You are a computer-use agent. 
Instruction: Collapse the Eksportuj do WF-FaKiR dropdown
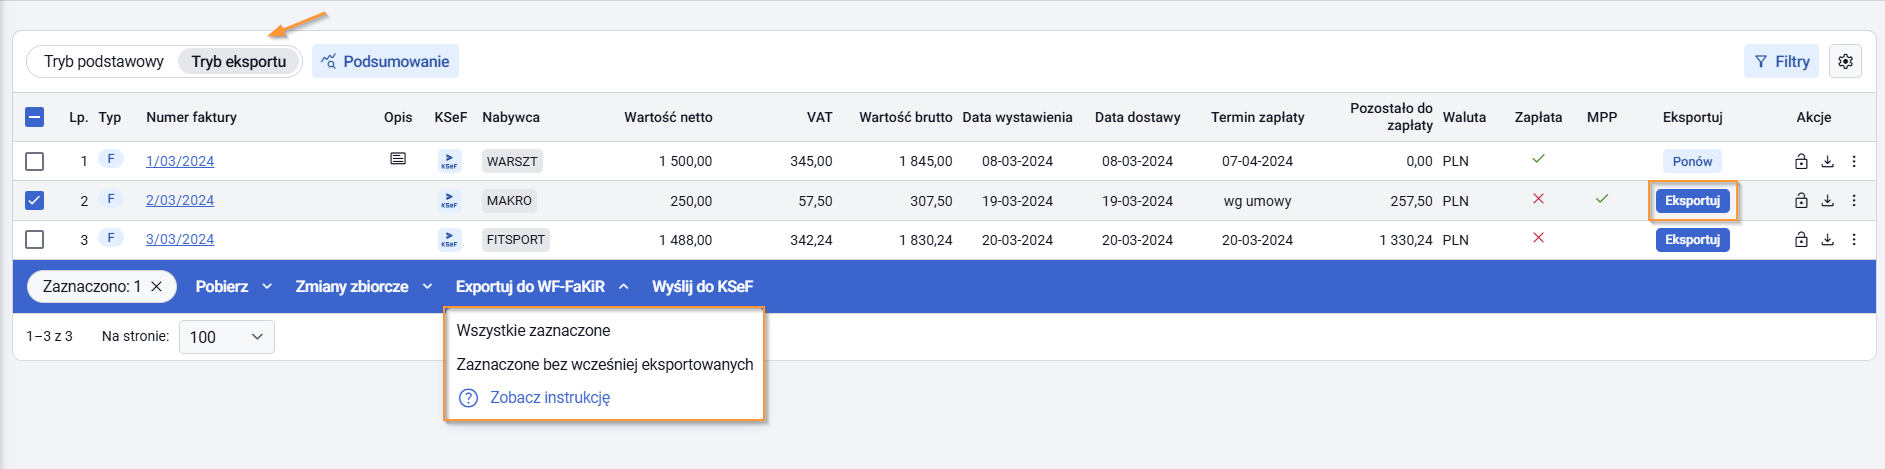(542, 286)
